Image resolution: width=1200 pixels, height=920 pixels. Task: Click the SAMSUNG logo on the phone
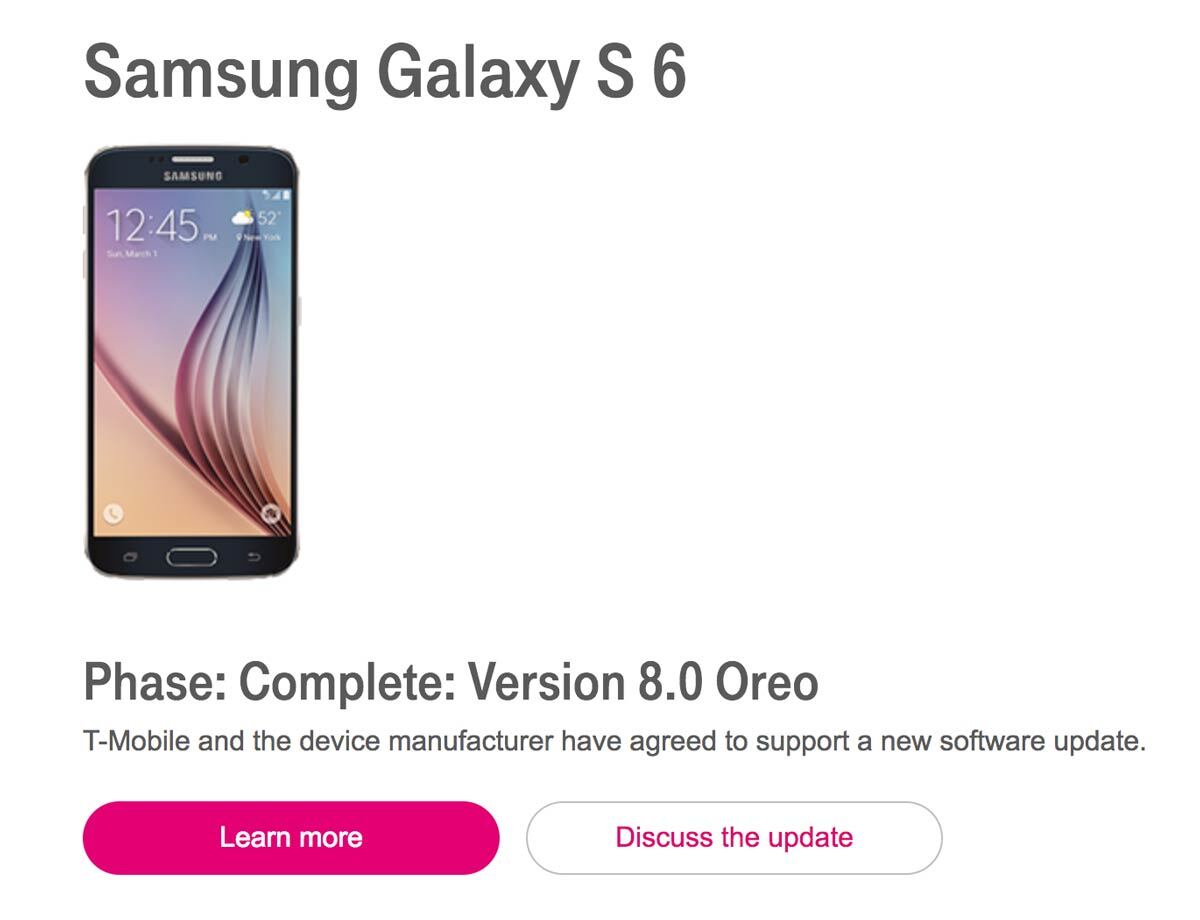pos(193,176)
